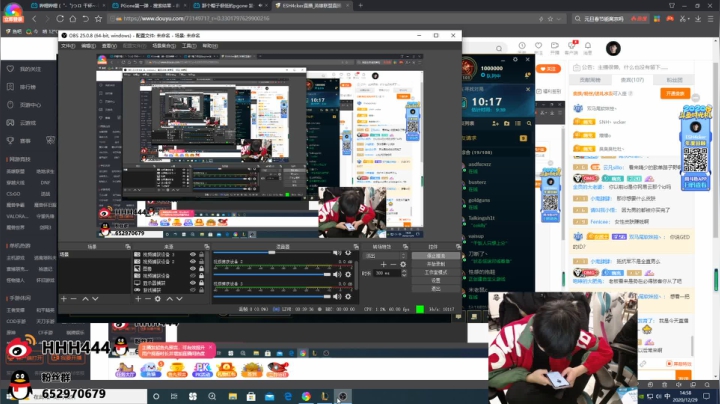Enable 工作室模式 in OBS controls
Viewport: 720px width, 404px height.
(x=436, y=272)
